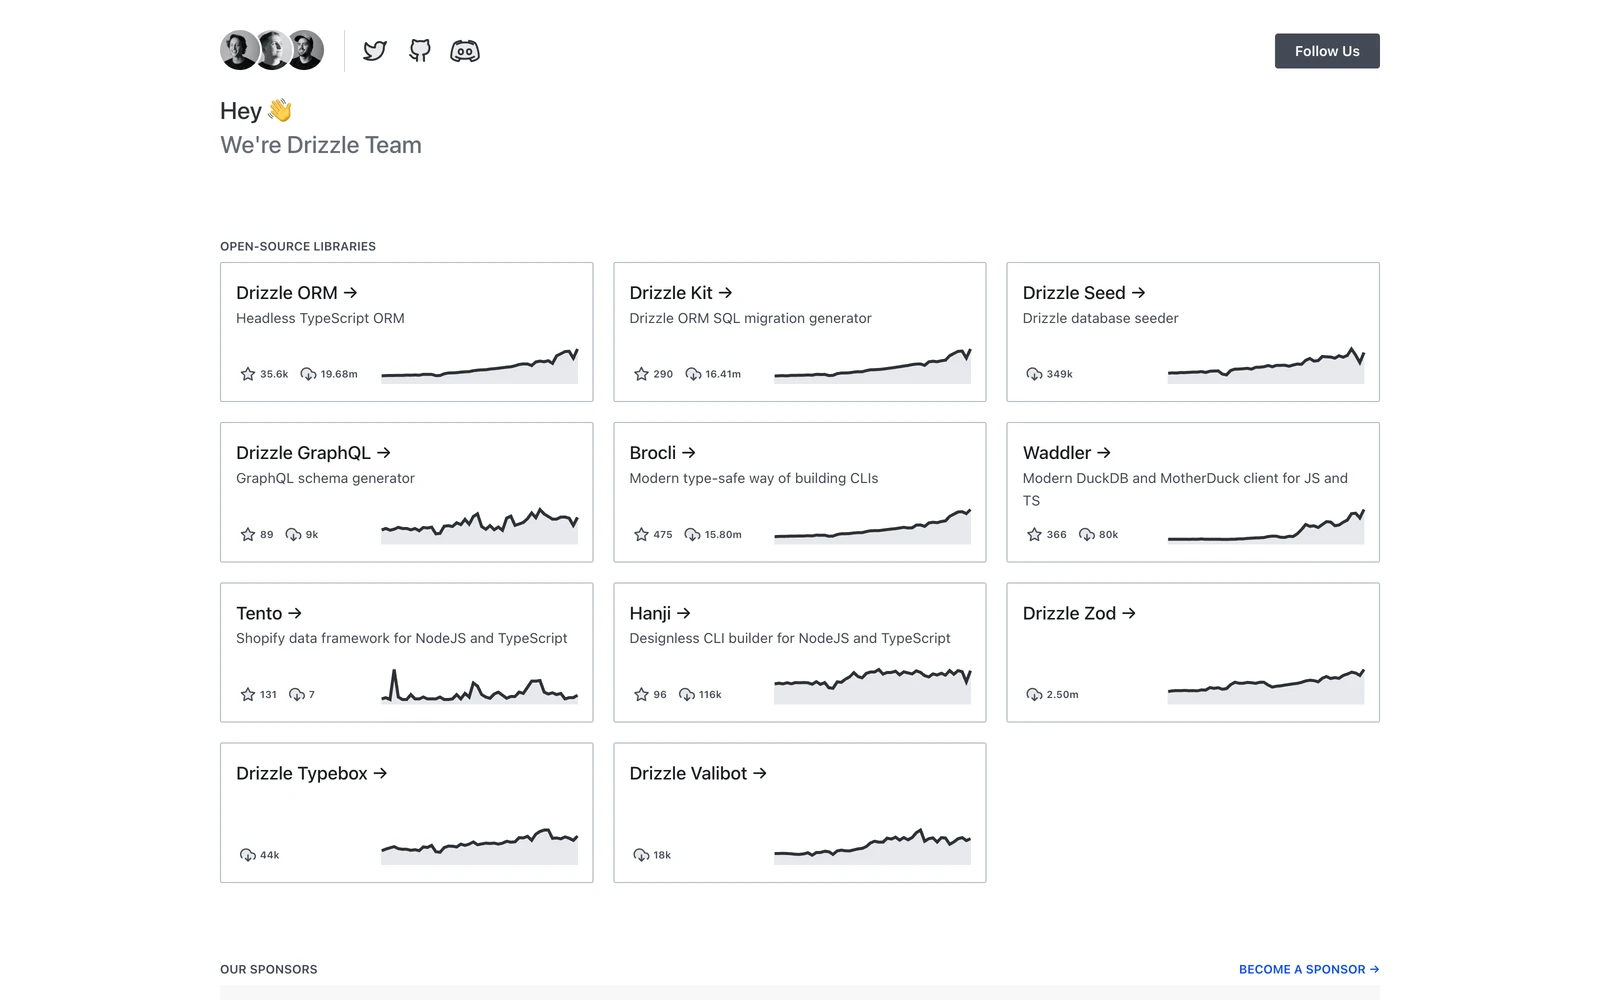Click the Tento downloads sparkline chart

pyautogui.click(x=479, y=685)
